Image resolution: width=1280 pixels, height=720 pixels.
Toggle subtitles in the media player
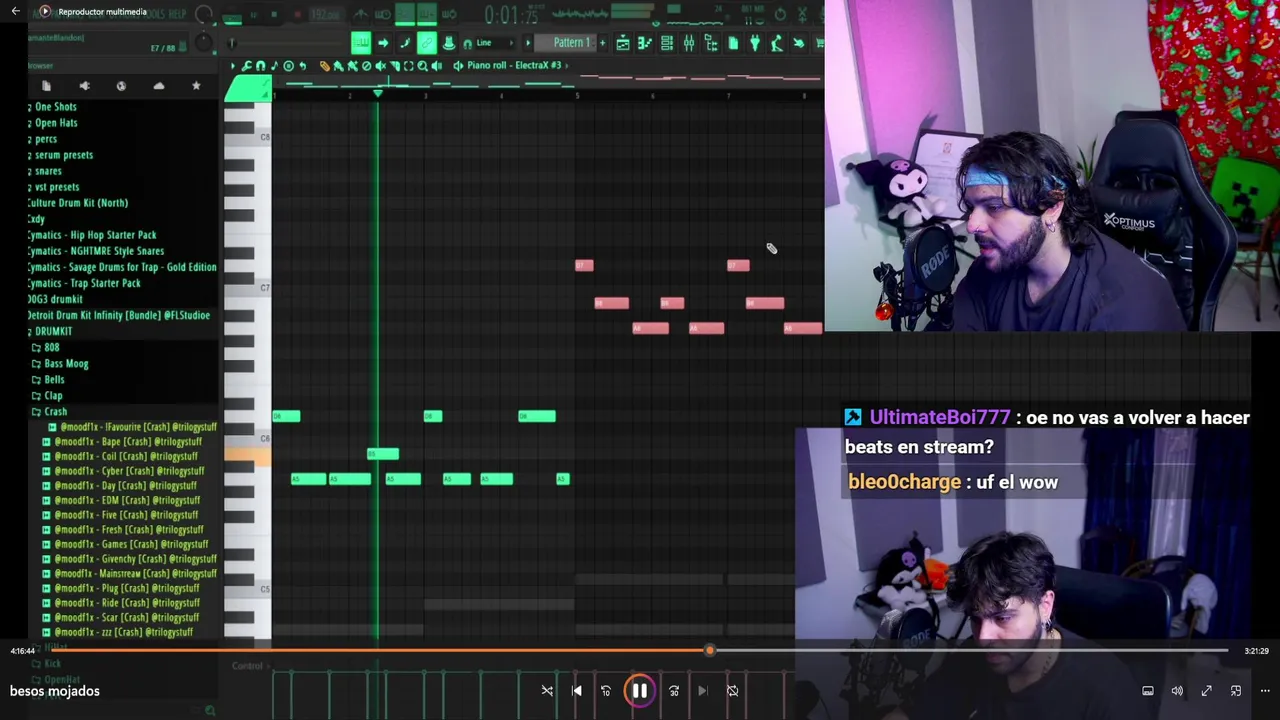pyautogui.click(x=1148, y=691)
